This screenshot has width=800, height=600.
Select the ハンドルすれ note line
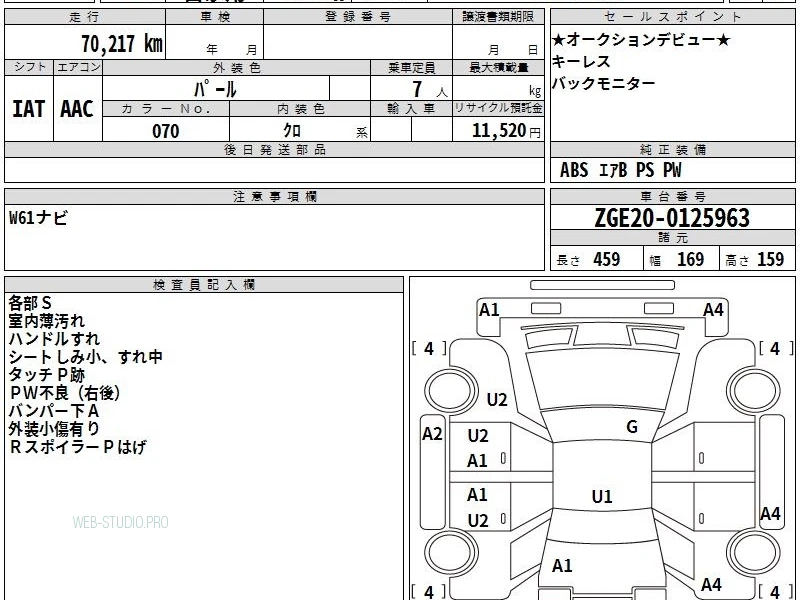54,339
